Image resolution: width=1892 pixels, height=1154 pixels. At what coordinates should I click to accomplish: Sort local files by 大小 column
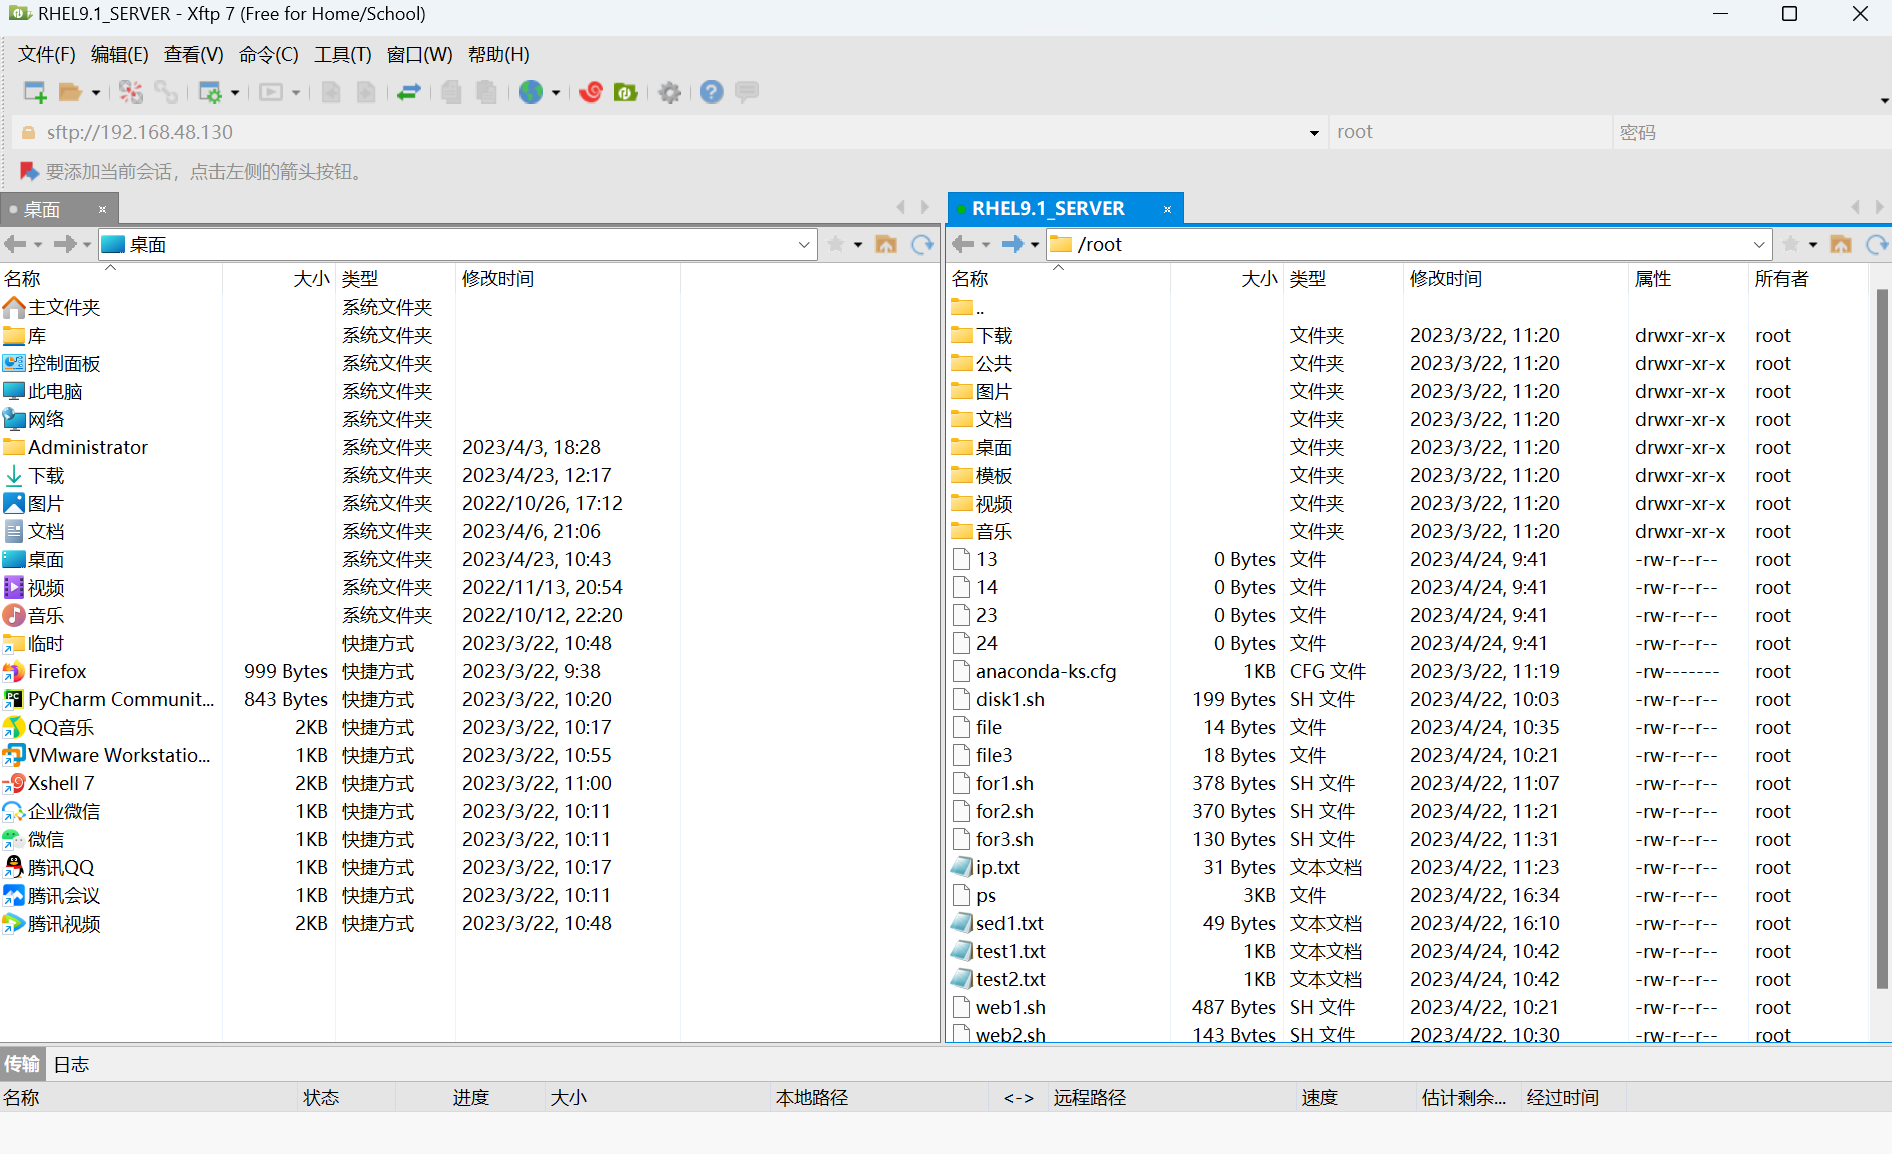coord(278,279)
